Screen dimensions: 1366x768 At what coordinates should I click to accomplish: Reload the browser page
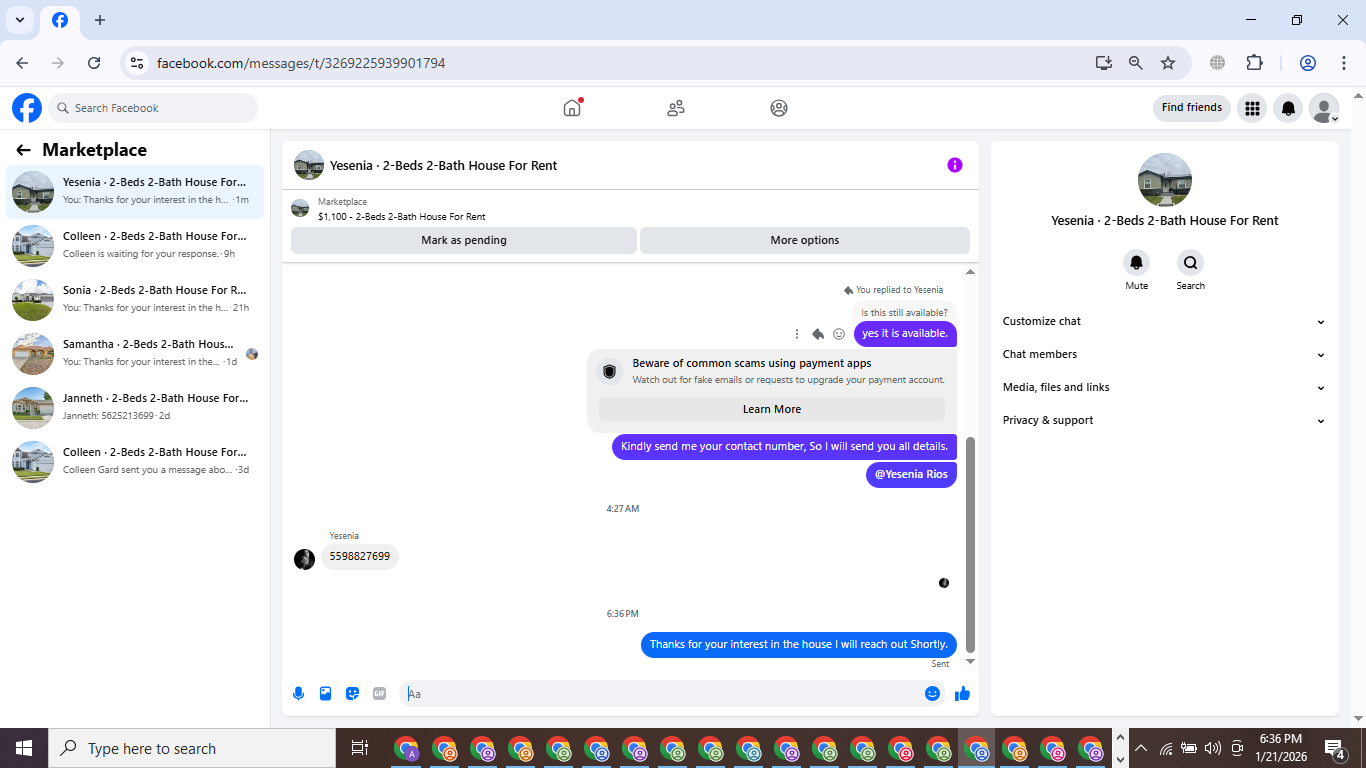pyautogui.click(x=94, y=63)
